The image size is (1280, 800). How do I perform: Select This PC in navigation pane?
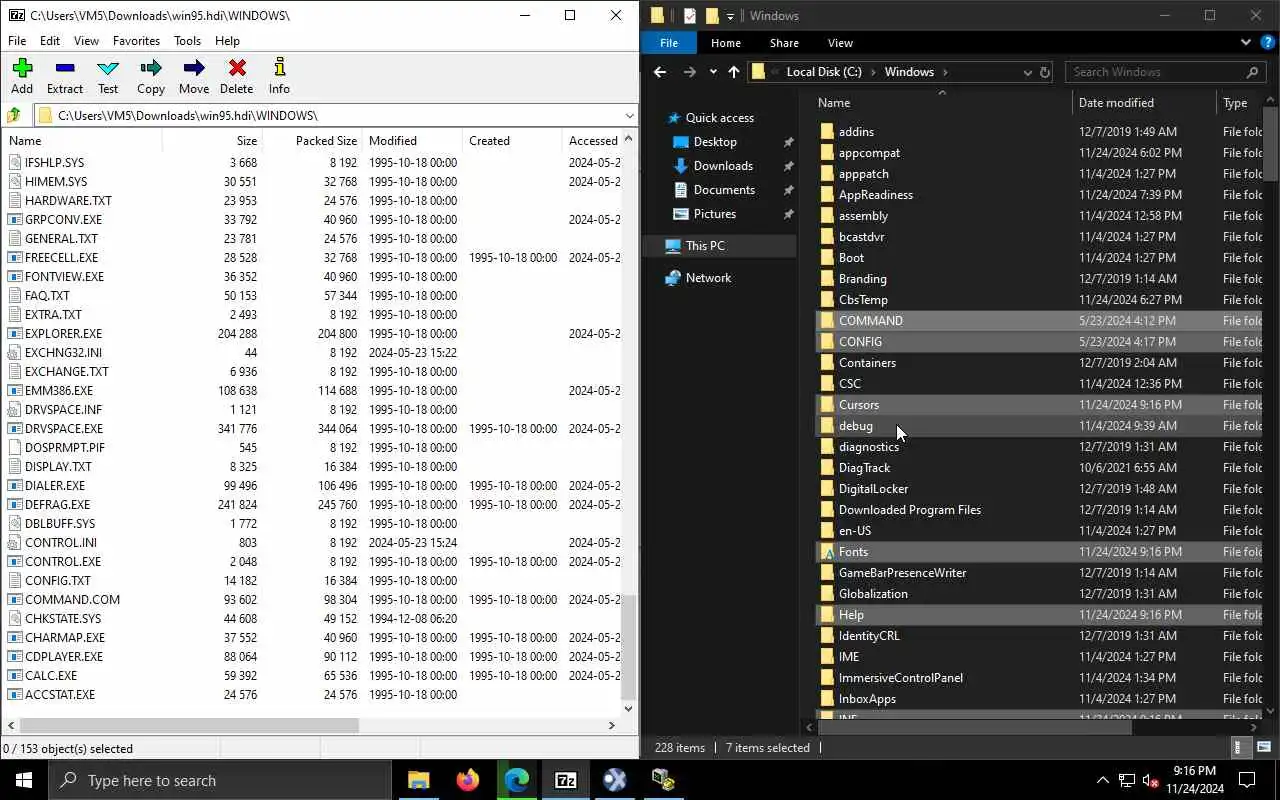[x=705, y=246]
